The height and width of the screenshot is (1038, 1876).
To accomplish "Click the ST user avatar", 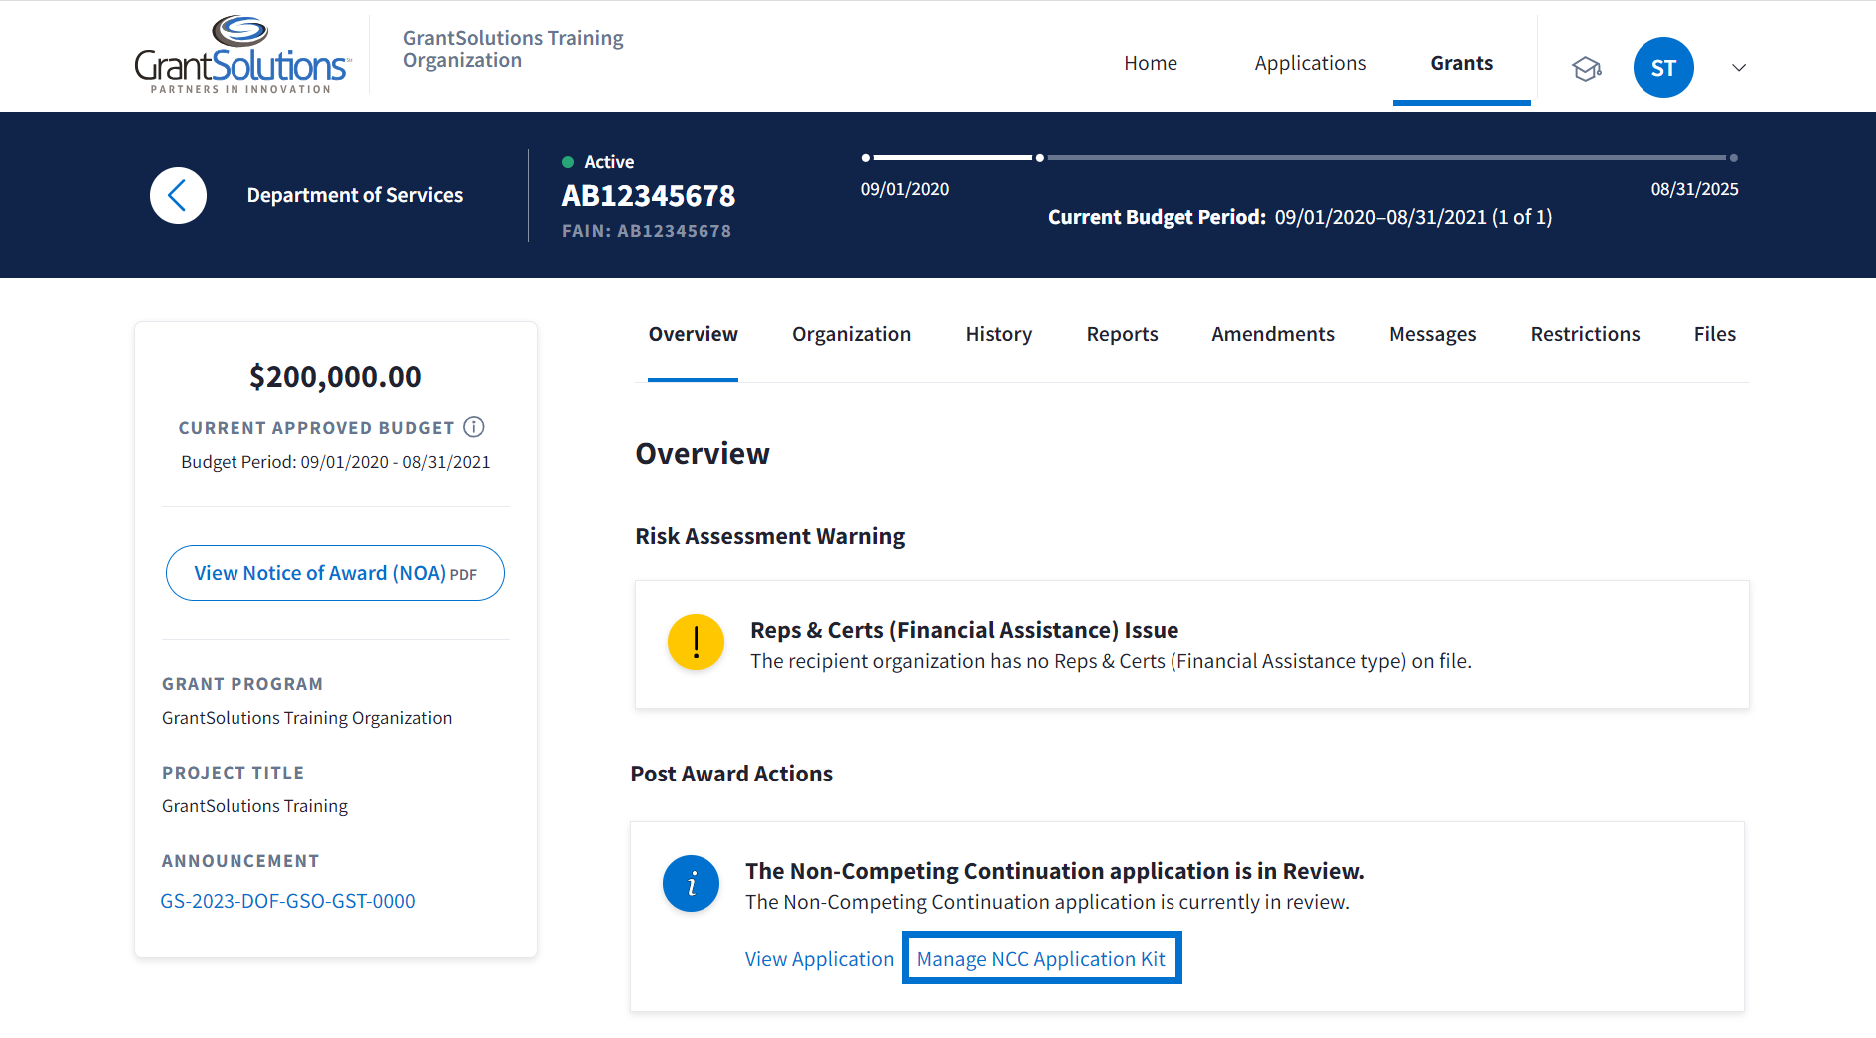I will tap(1663, 68).
